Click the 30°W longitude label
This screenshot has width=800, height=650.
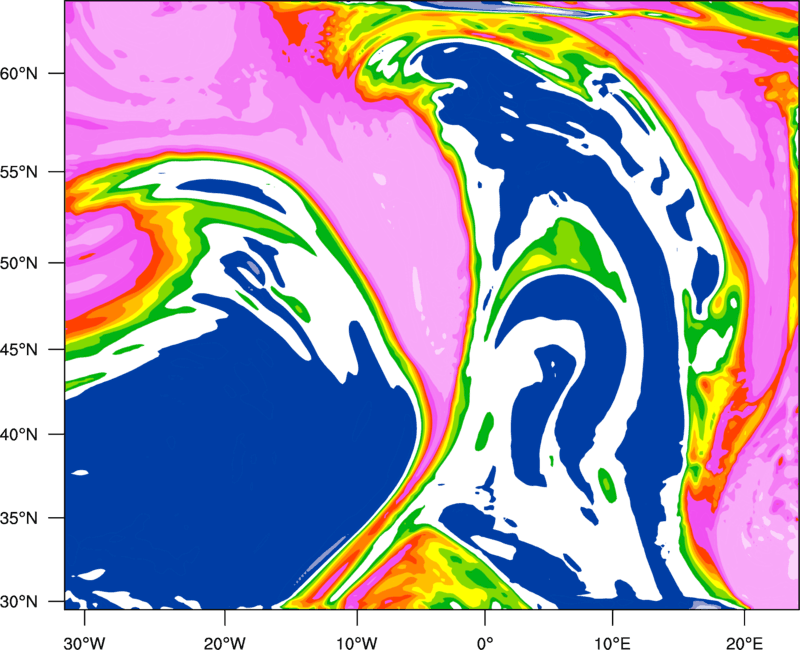pyautogui.click(x=85, y=643)
